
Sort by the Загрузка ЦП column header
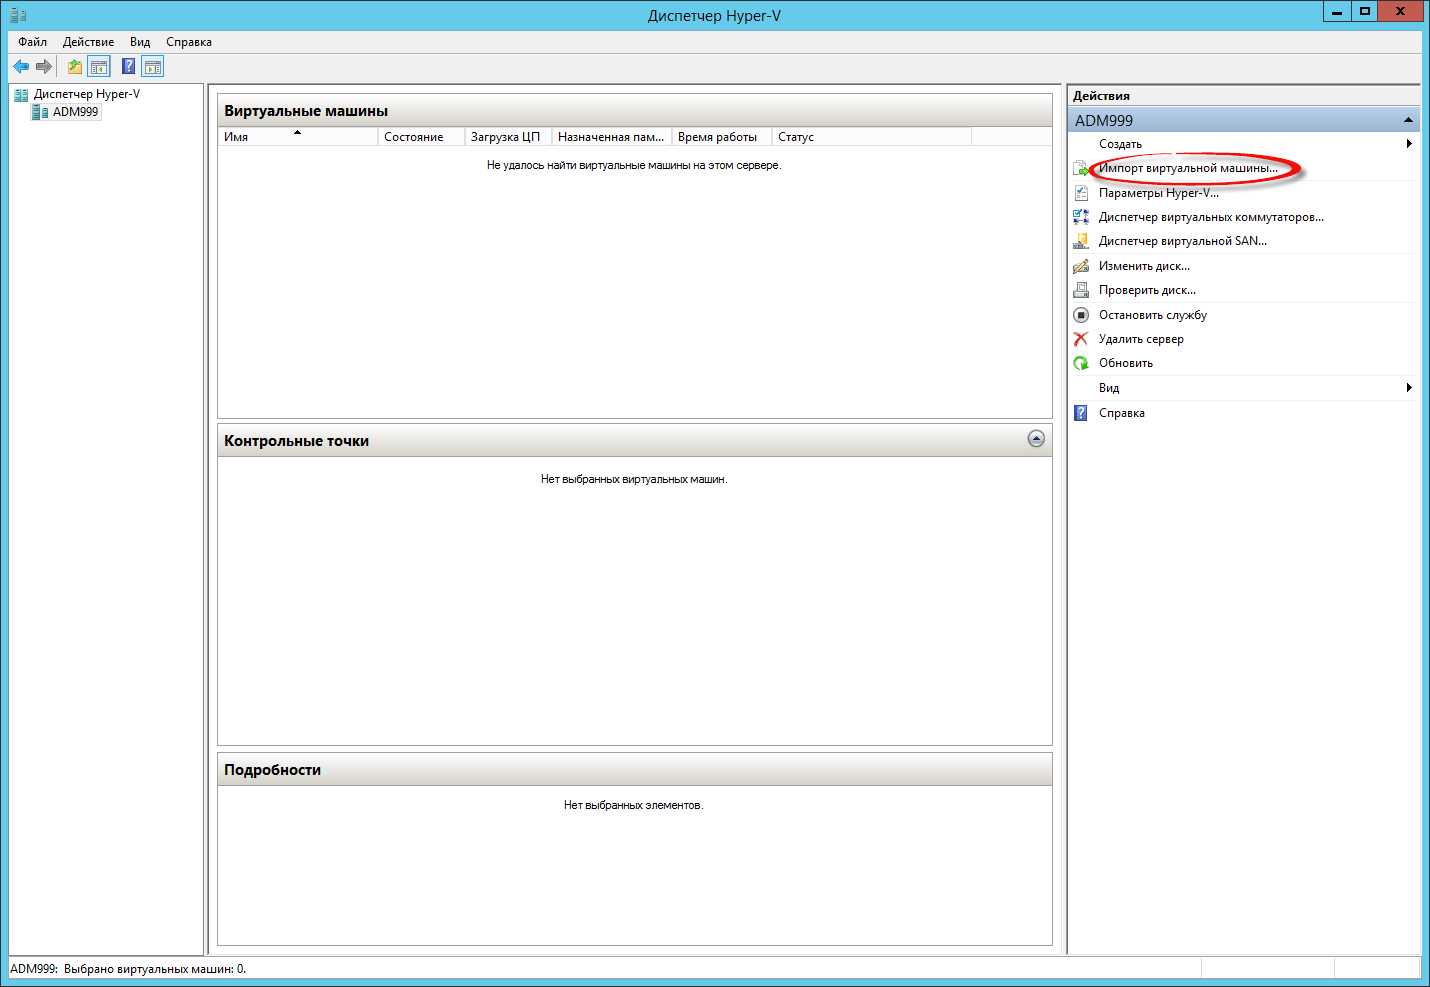508,137
